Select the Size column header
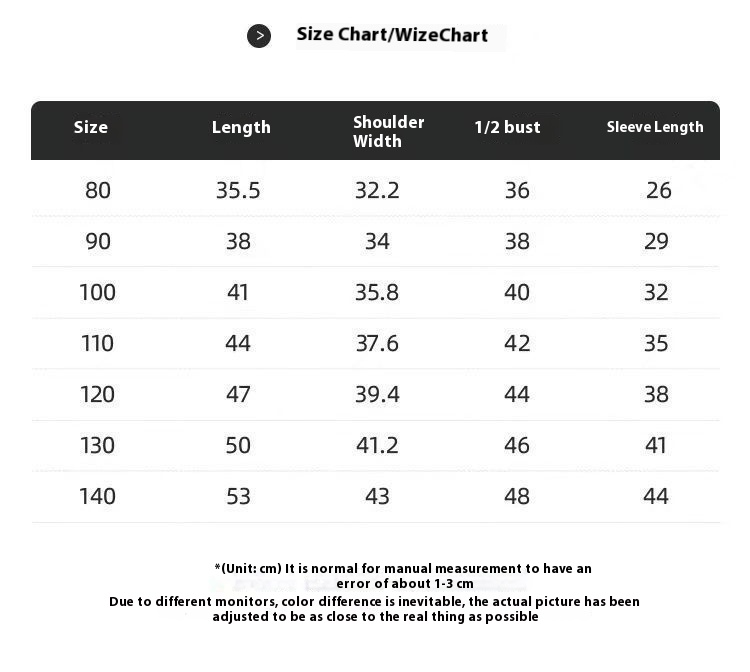 click(90, 127)
